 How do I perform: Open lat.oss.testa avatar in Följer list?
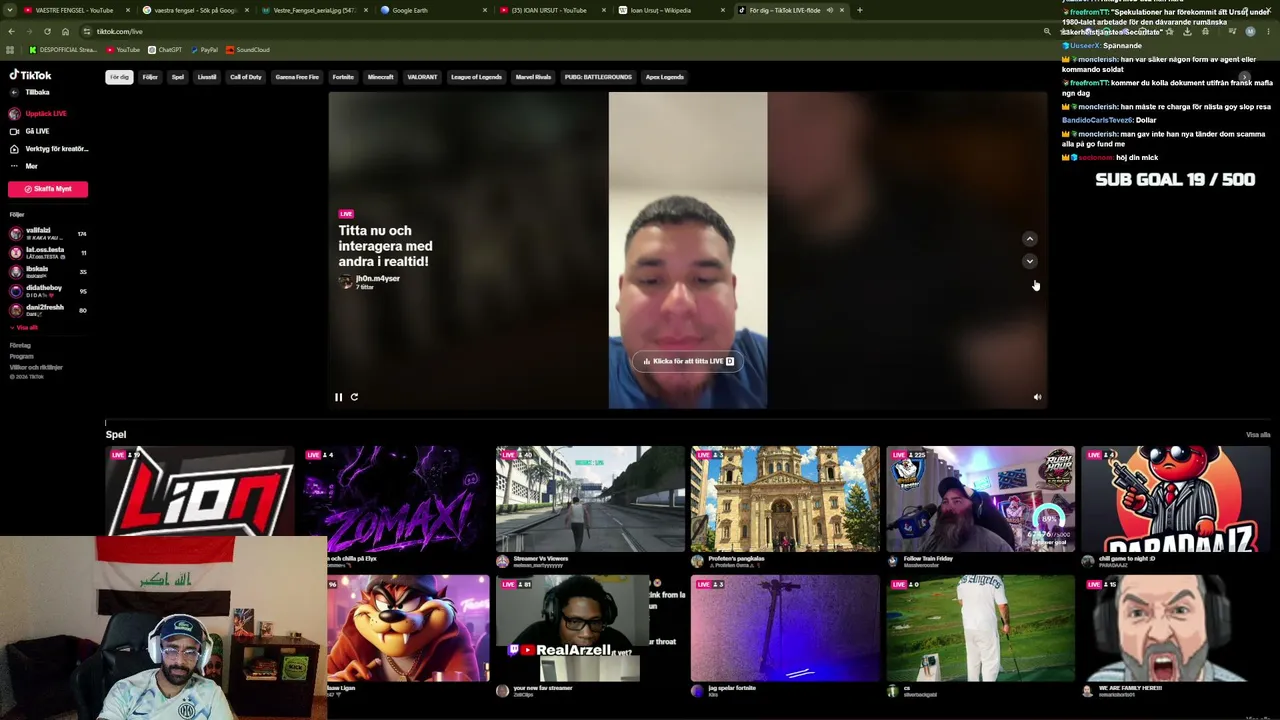click(15, 252)
